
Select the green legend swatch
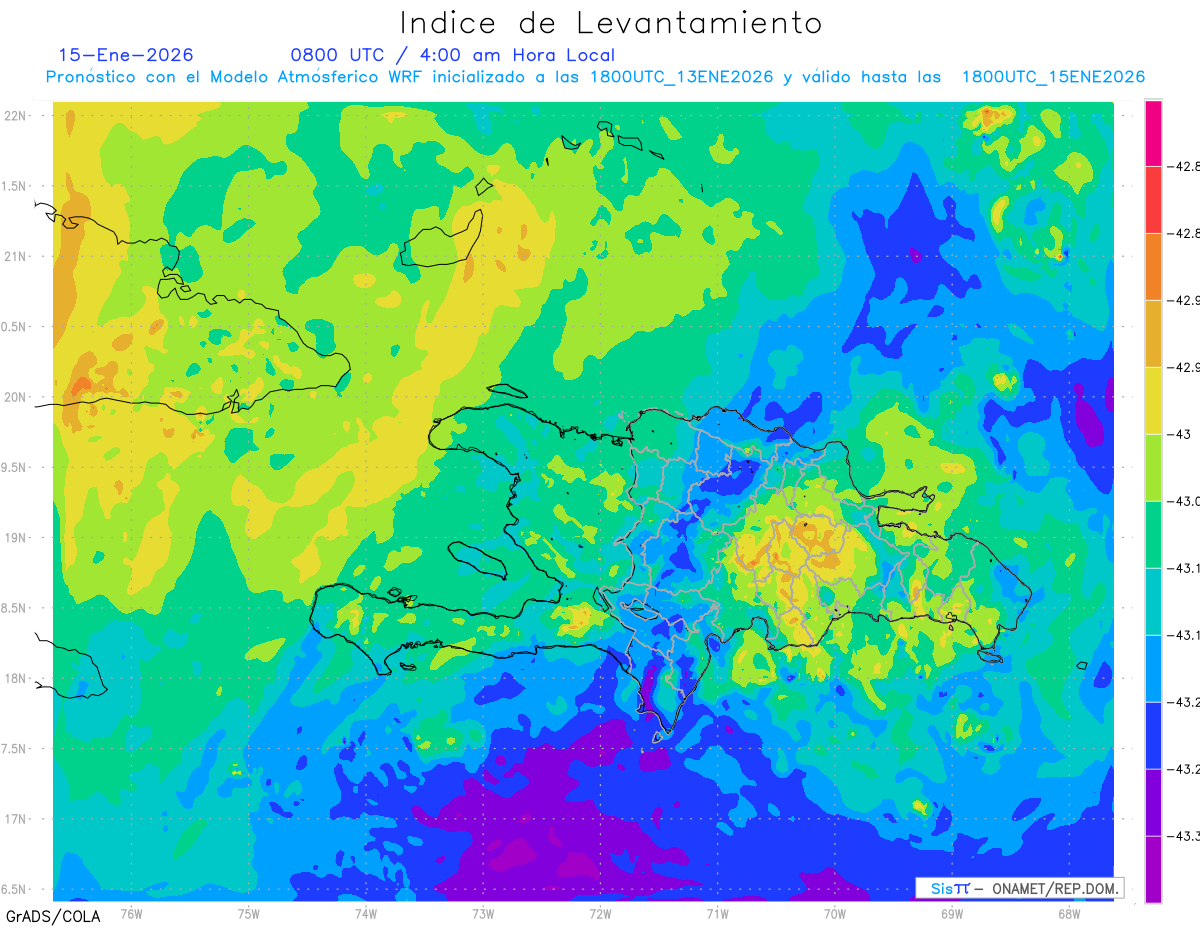click(1153, 535)
